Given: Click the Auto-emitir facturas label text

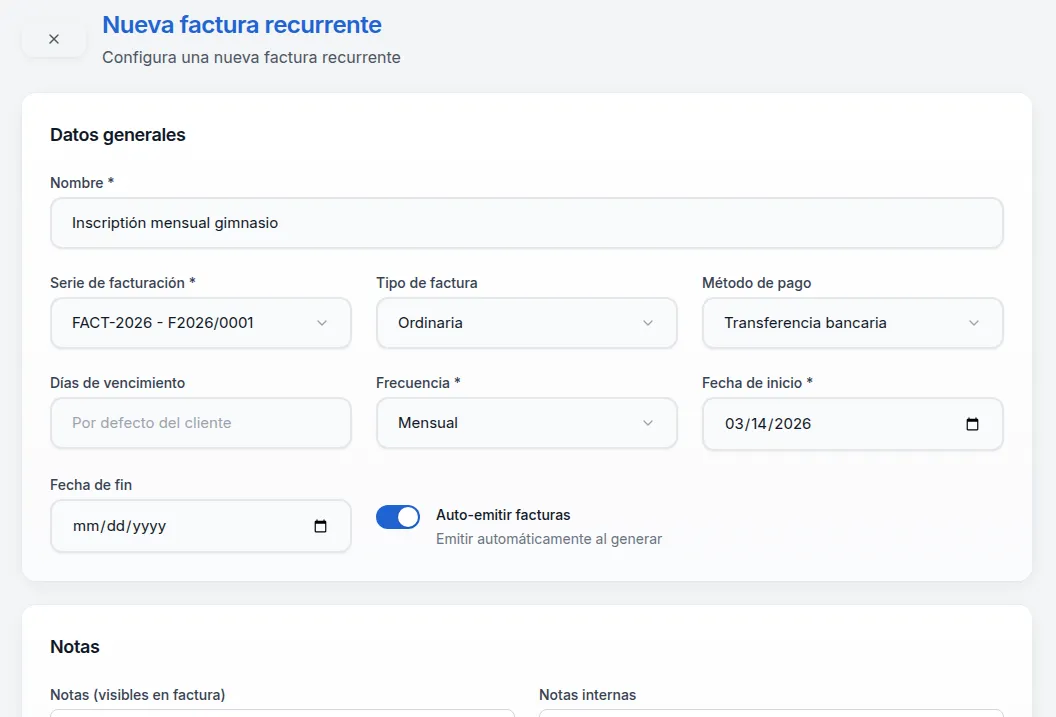Looking at the screenshot, I should pyautogui.click(x=503, y=515).
